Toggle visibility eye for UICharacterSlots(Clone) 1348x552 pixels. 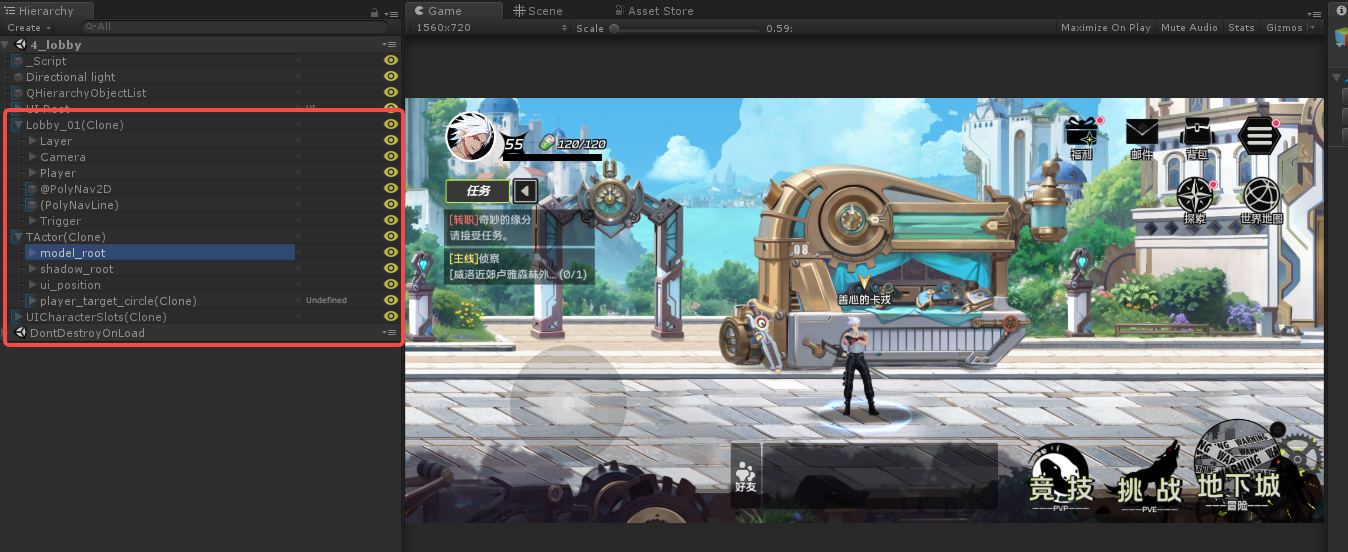coord(391,317)
